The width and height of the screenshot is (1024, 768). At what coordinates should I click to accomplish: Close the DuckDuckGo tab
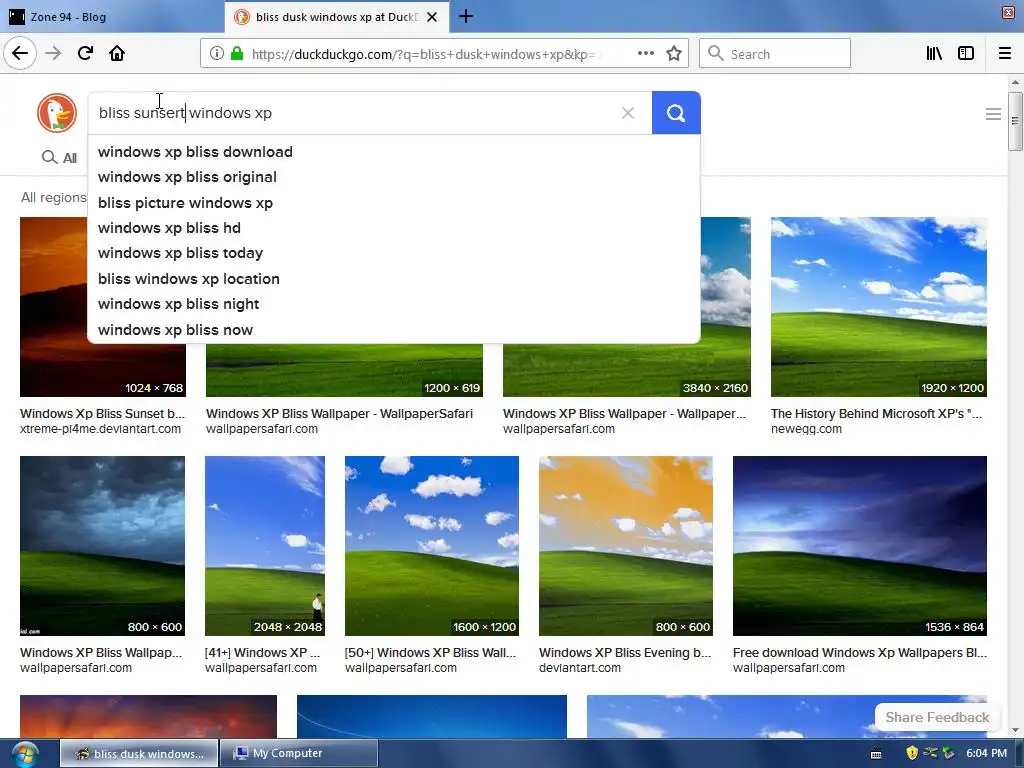point(432,17)
